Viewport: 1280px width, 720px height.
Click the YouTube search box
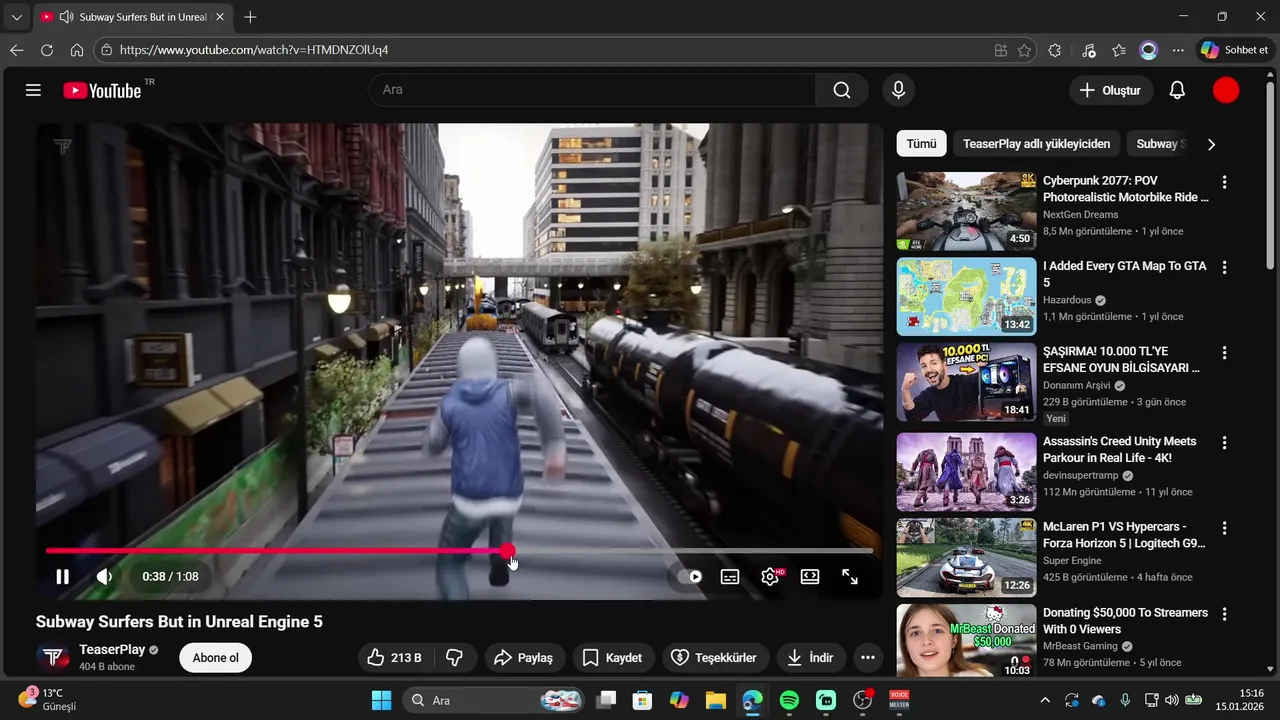tap(592, 90)
